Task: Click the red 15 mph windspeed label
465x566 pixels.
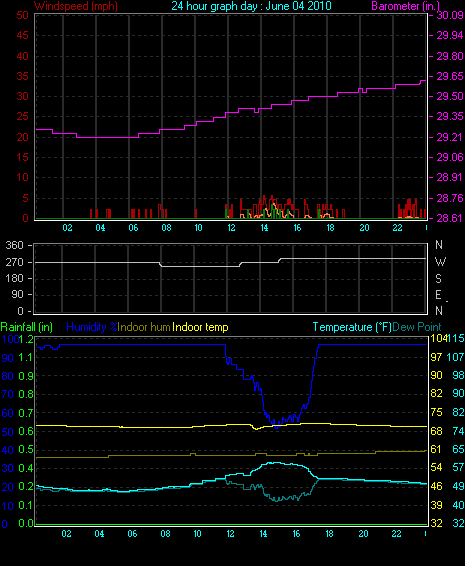Action: coord(22,157)
